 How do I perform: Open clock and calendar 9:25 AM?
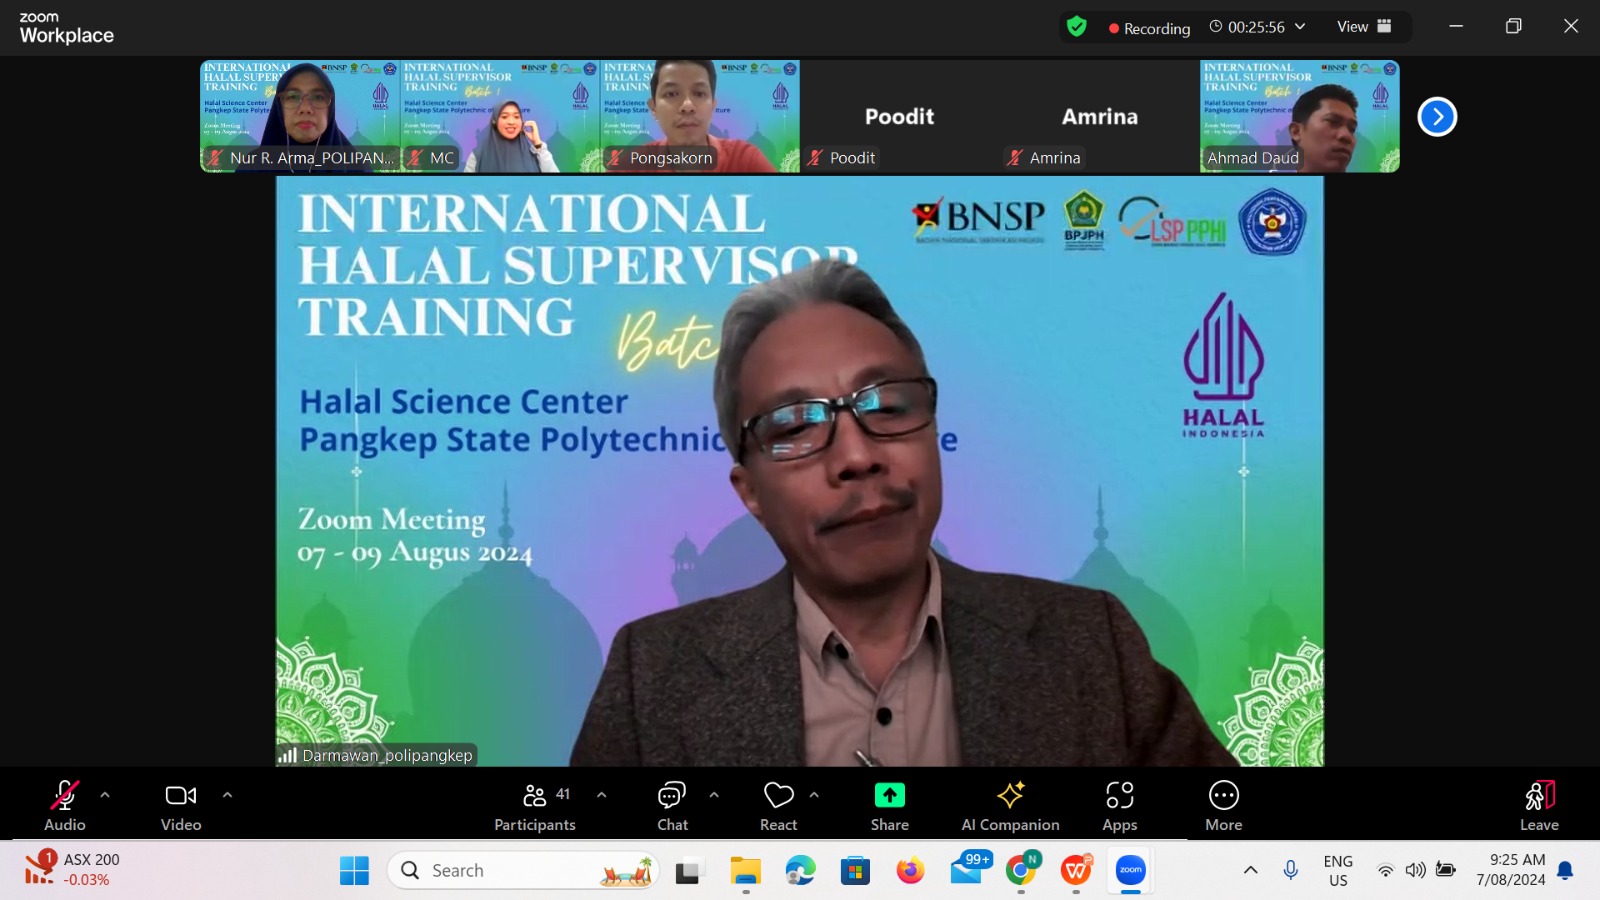pyautogui.click(x=1511, y=870)
